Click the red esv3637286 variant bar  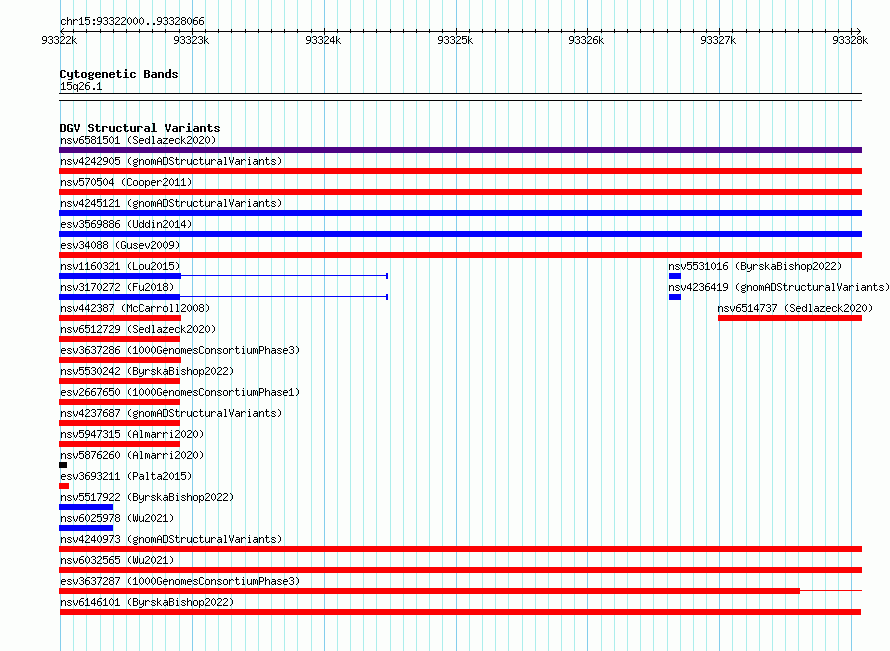(120, 360)
